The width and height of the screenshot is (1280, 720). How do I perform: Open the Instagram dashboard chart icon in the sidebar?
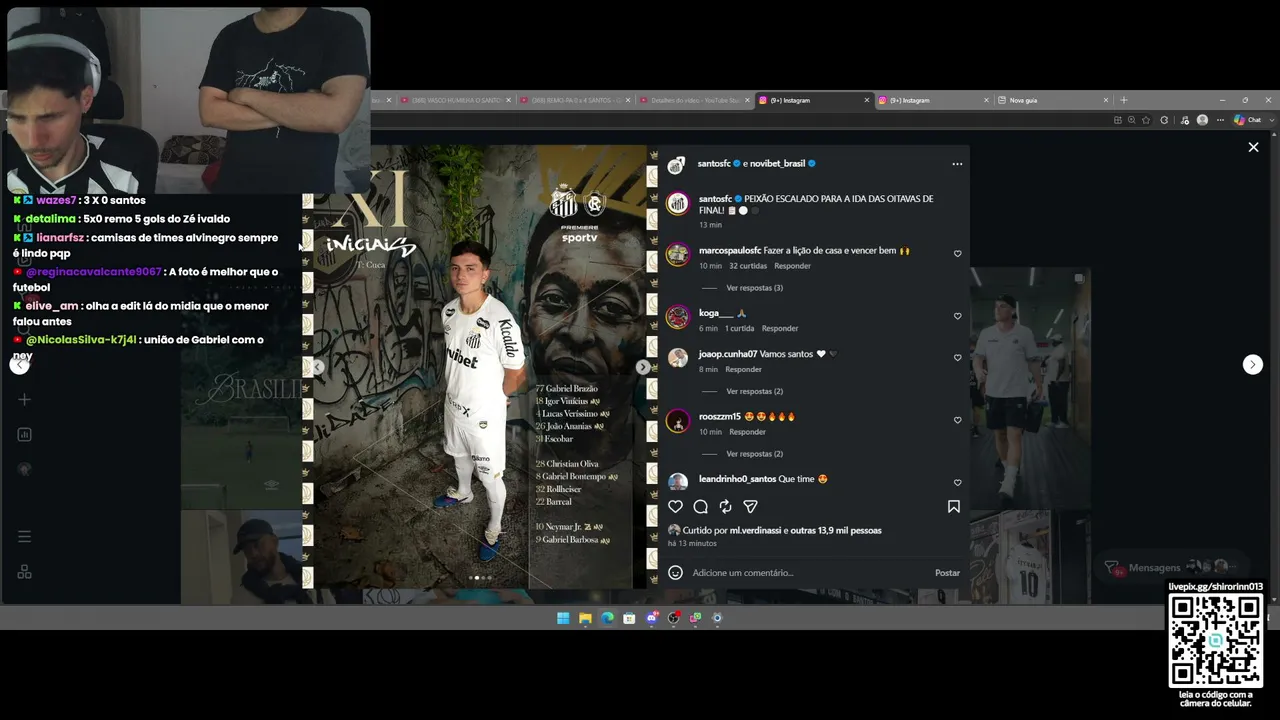(25, 435)
